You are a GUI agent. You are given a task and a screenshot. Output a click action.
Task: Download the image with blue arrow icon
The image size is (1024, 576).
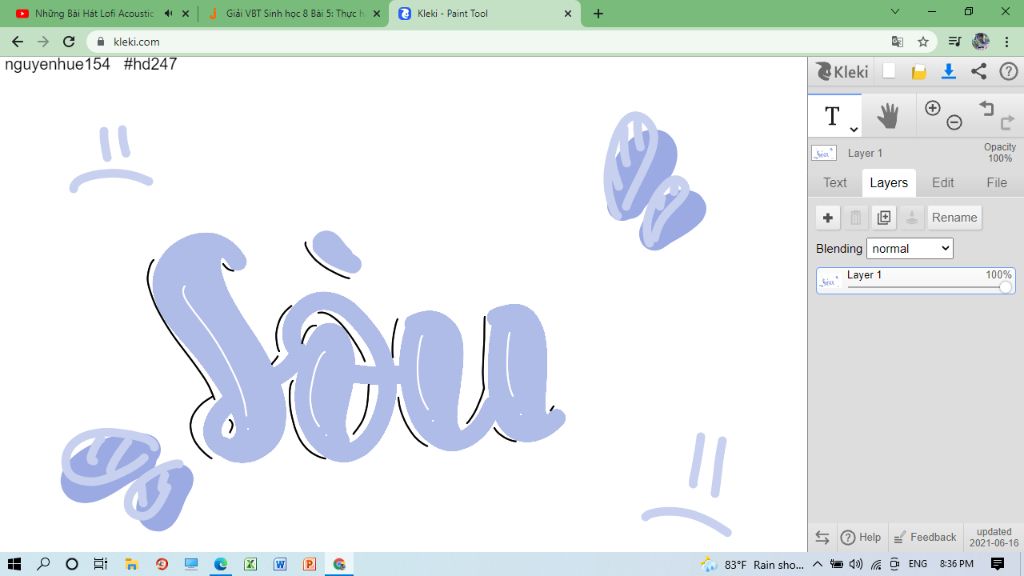coord(949,71)
